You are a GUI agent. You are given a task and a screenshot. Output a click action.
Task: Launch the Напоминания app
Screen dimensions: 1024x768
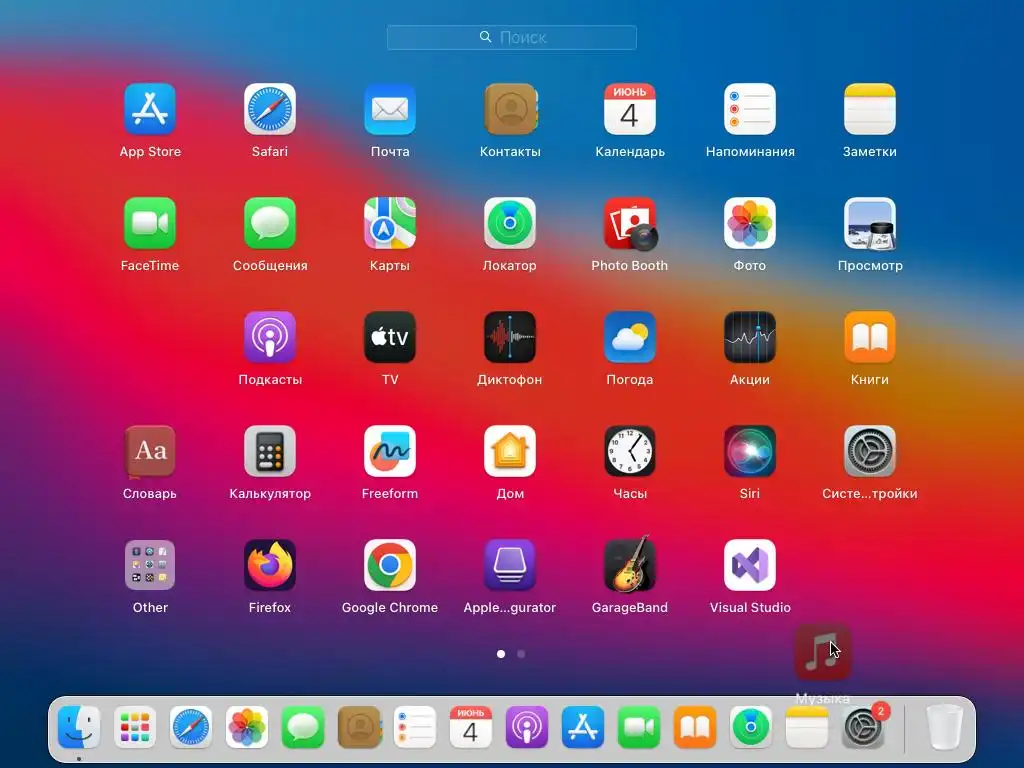[750, 109]
